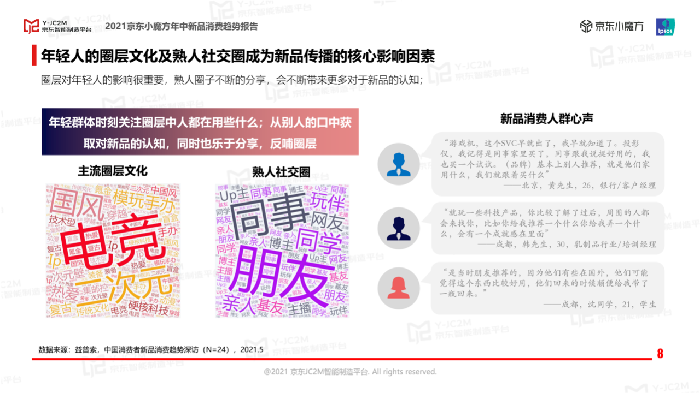Screen dimensions: 700x393
Task: Click the page number 8
Action: pyautogui.click(x=660, y=354)
